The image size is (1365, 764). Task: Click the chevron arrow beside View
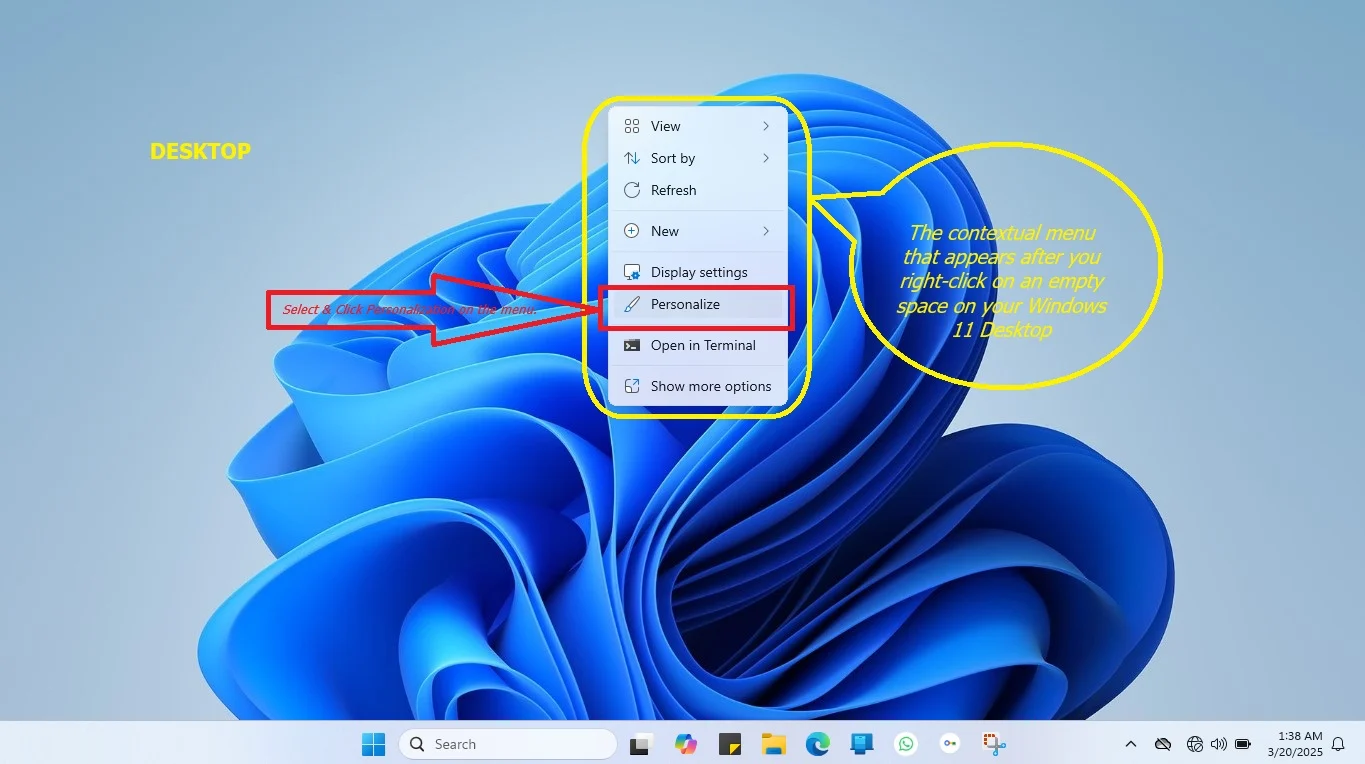click(766, 126)
